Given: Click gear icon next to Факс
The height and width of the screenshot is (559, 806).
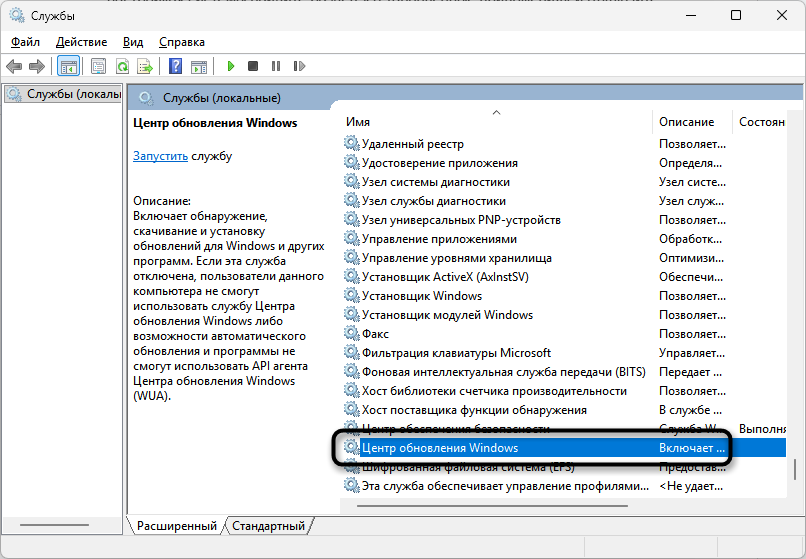Looking at the screenshot, I should pyautogui.click(x=352, y=334).
